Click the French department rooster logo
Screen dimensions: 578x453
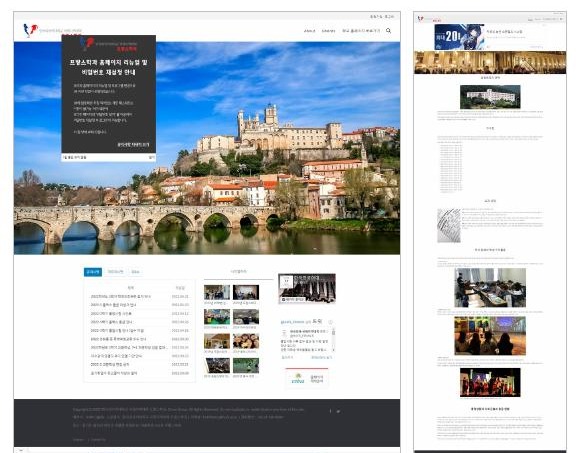[x=31, y=30]
